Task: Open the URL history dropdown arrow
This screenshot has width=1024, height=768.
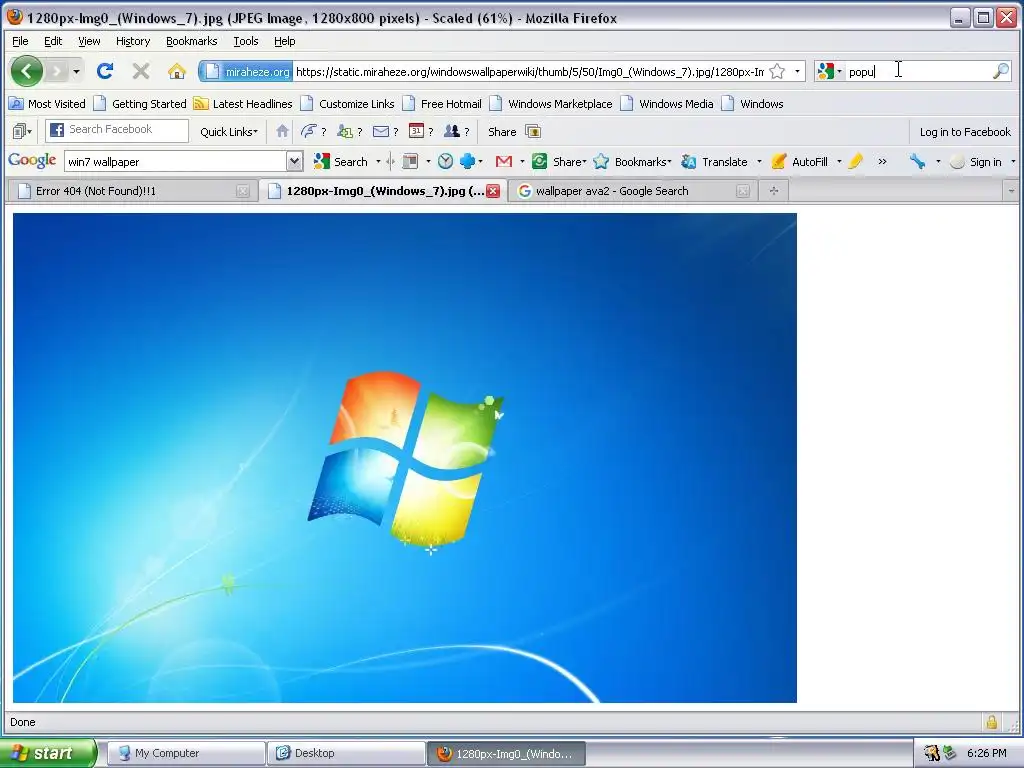Action: point(797,71)
